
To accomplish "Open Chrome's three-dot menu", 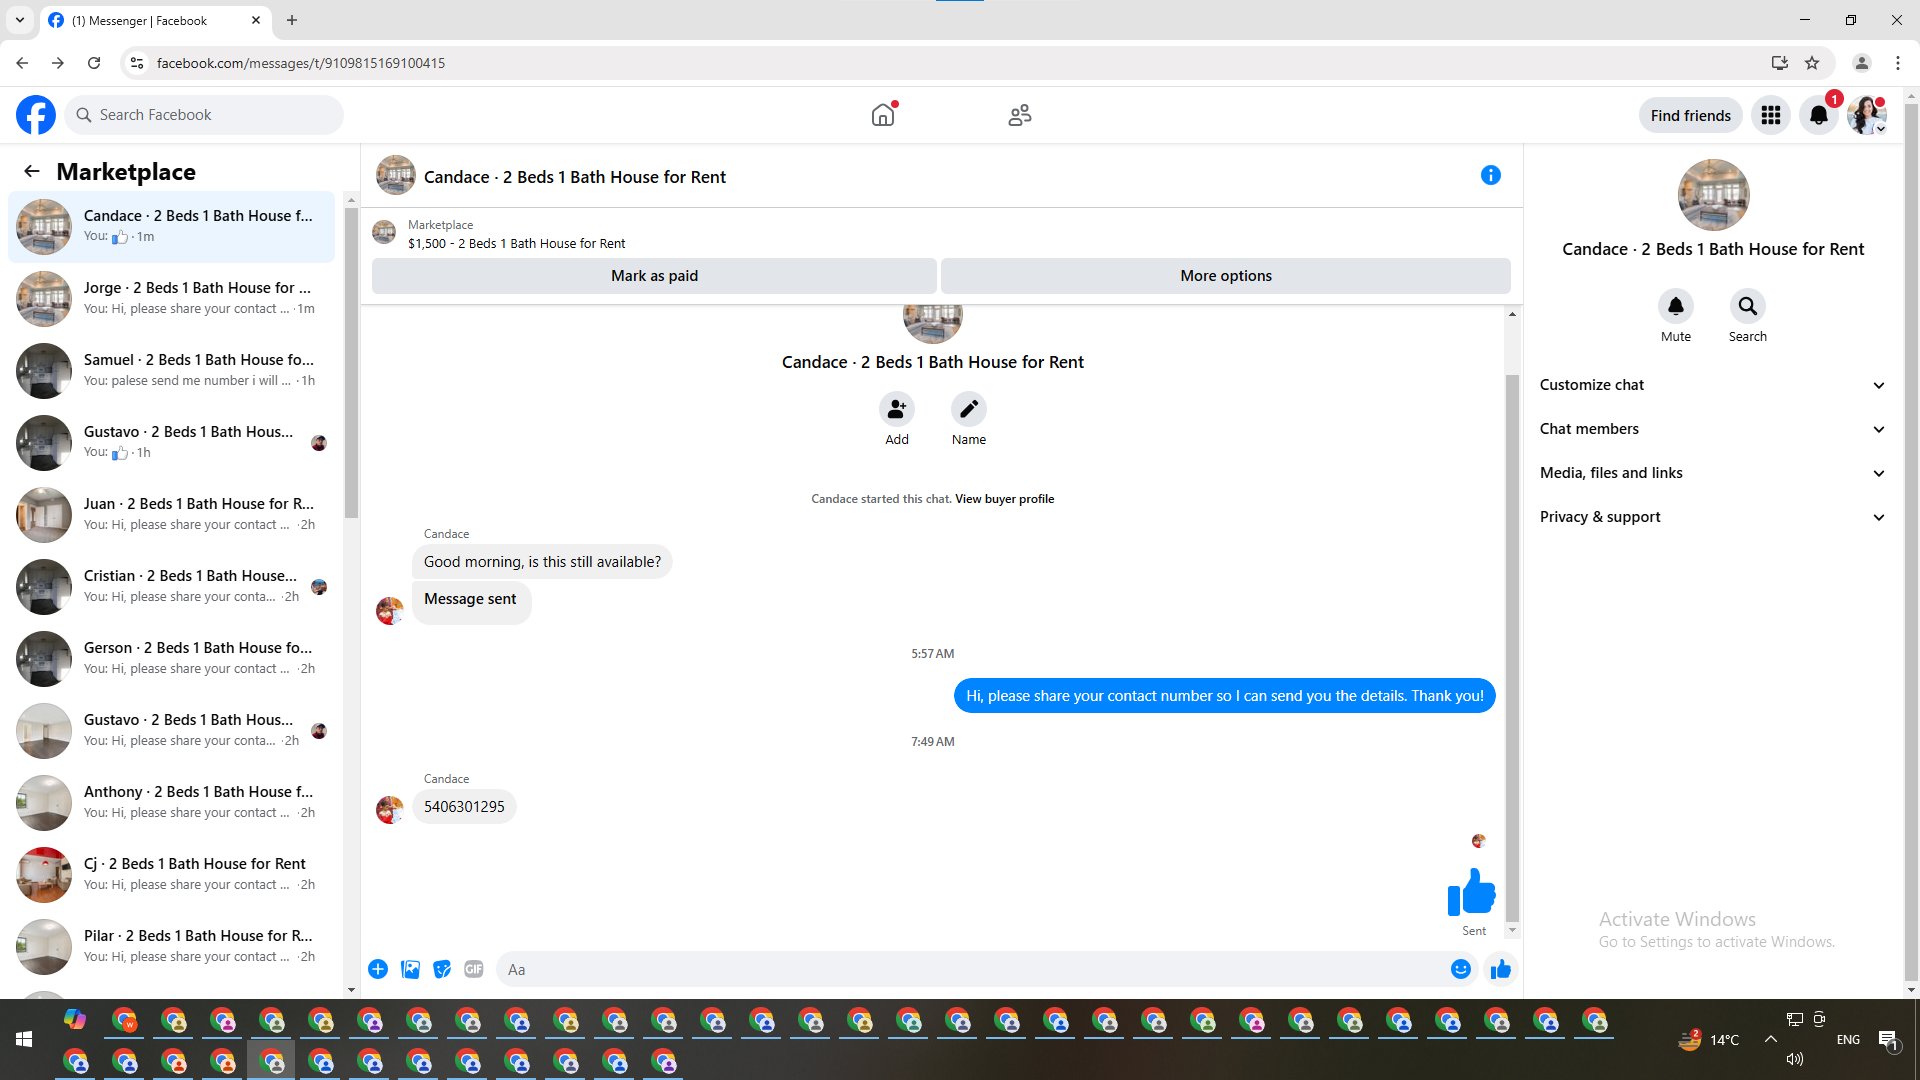I will coord(1898,63).
